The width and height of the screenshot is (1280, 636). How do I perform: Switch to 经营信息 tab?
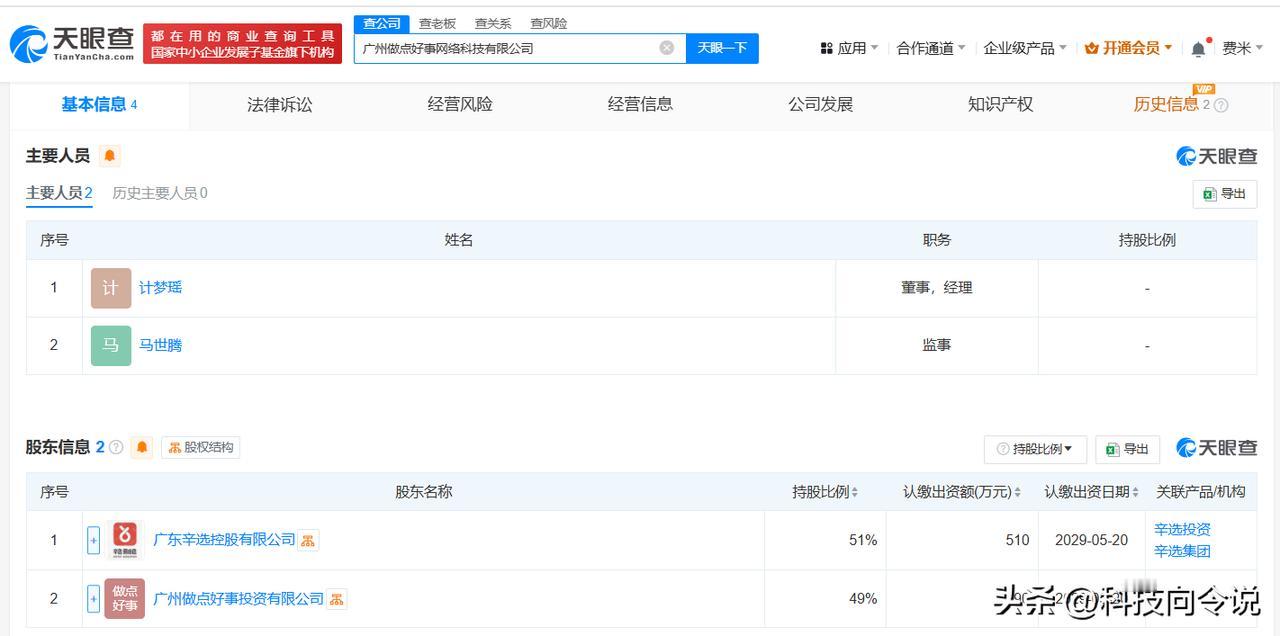click(x=640, y=104)
